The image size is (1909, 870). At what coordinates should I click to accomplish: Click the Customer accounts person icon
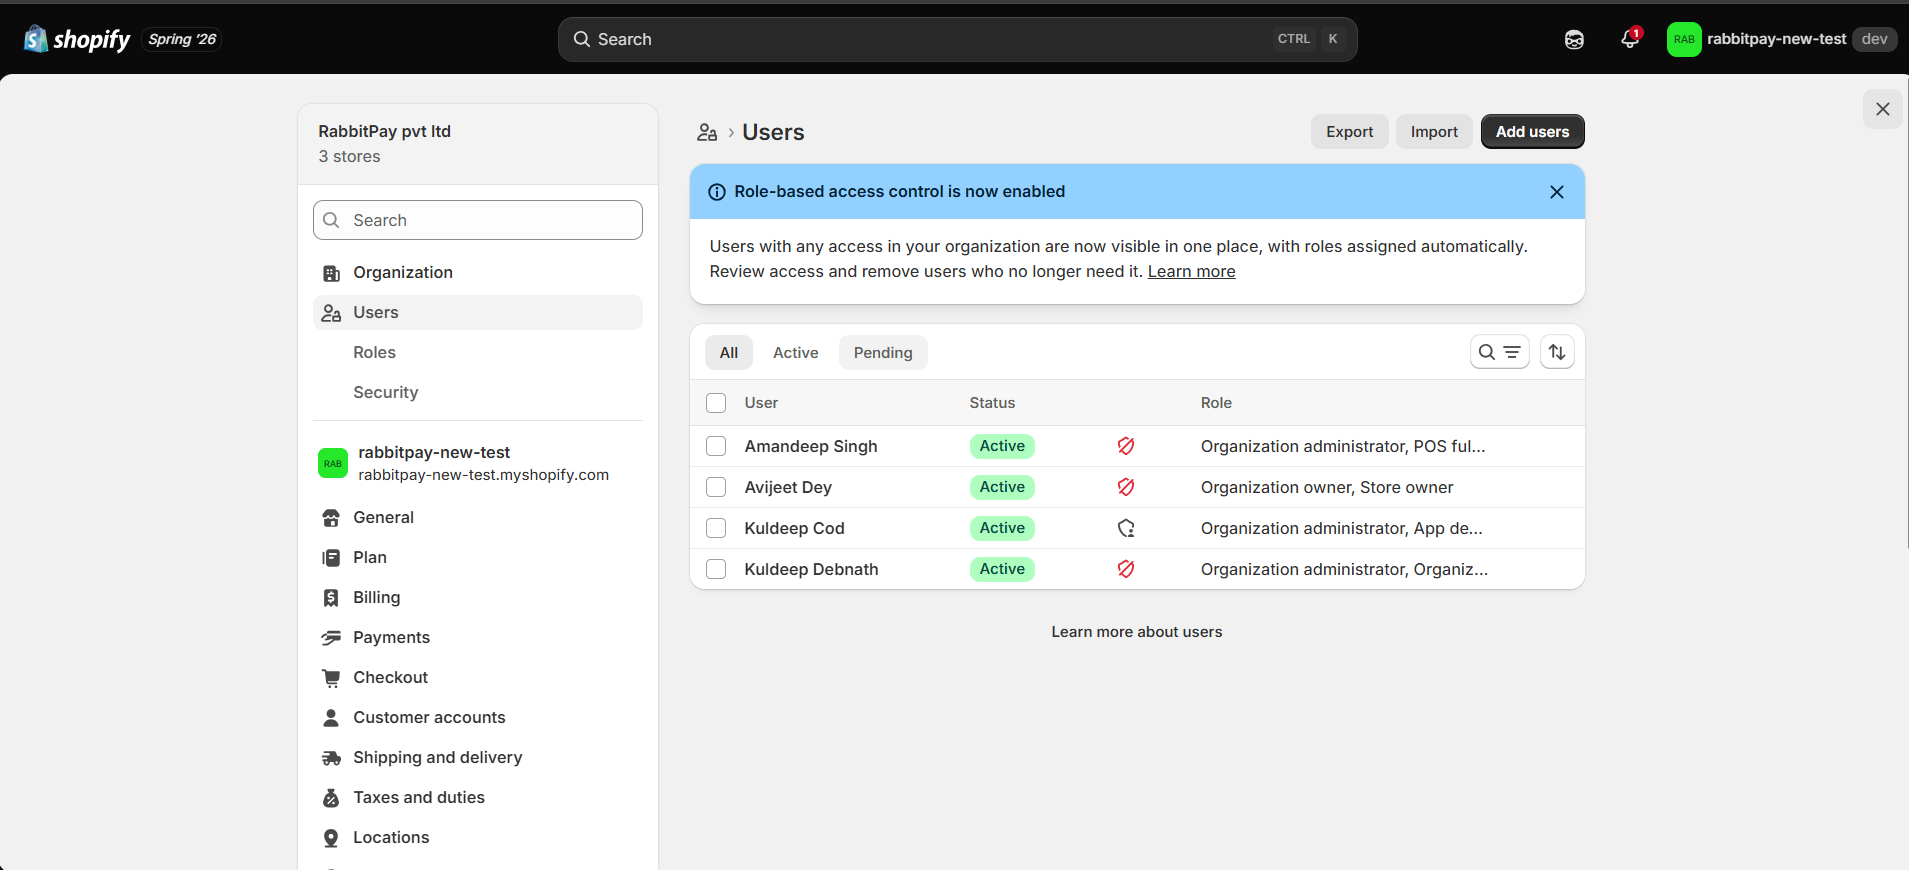point(331,718)
